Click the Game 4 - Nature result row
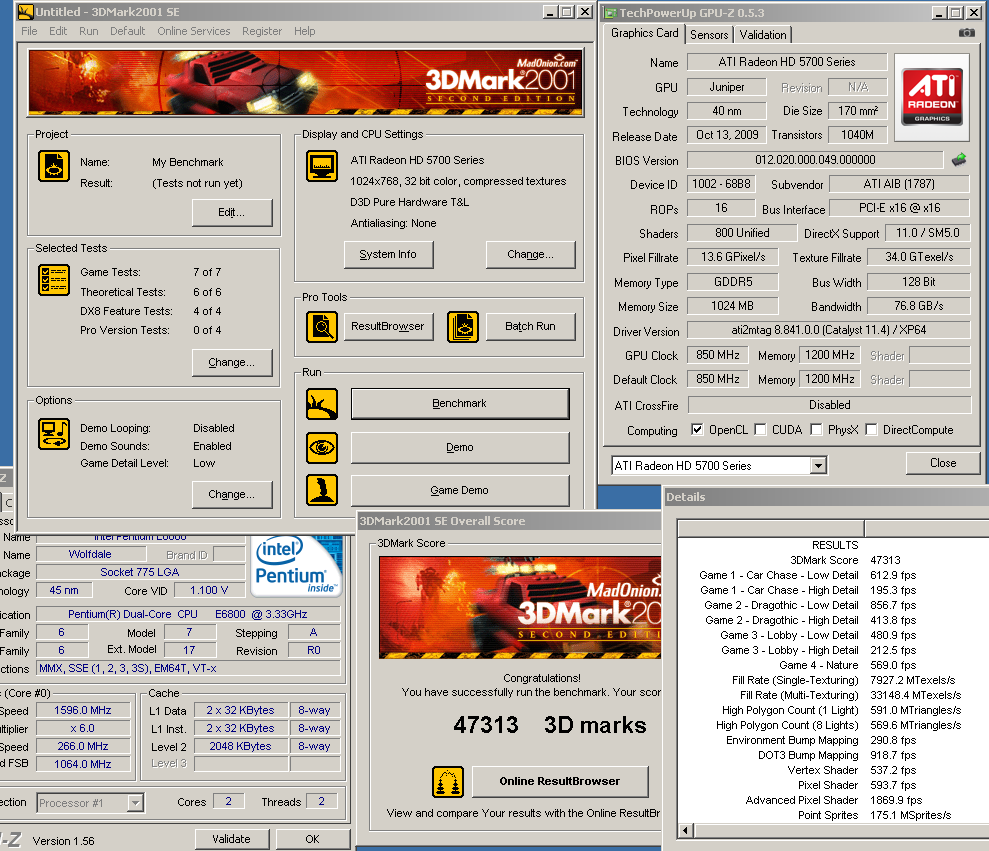 [833, 666]
